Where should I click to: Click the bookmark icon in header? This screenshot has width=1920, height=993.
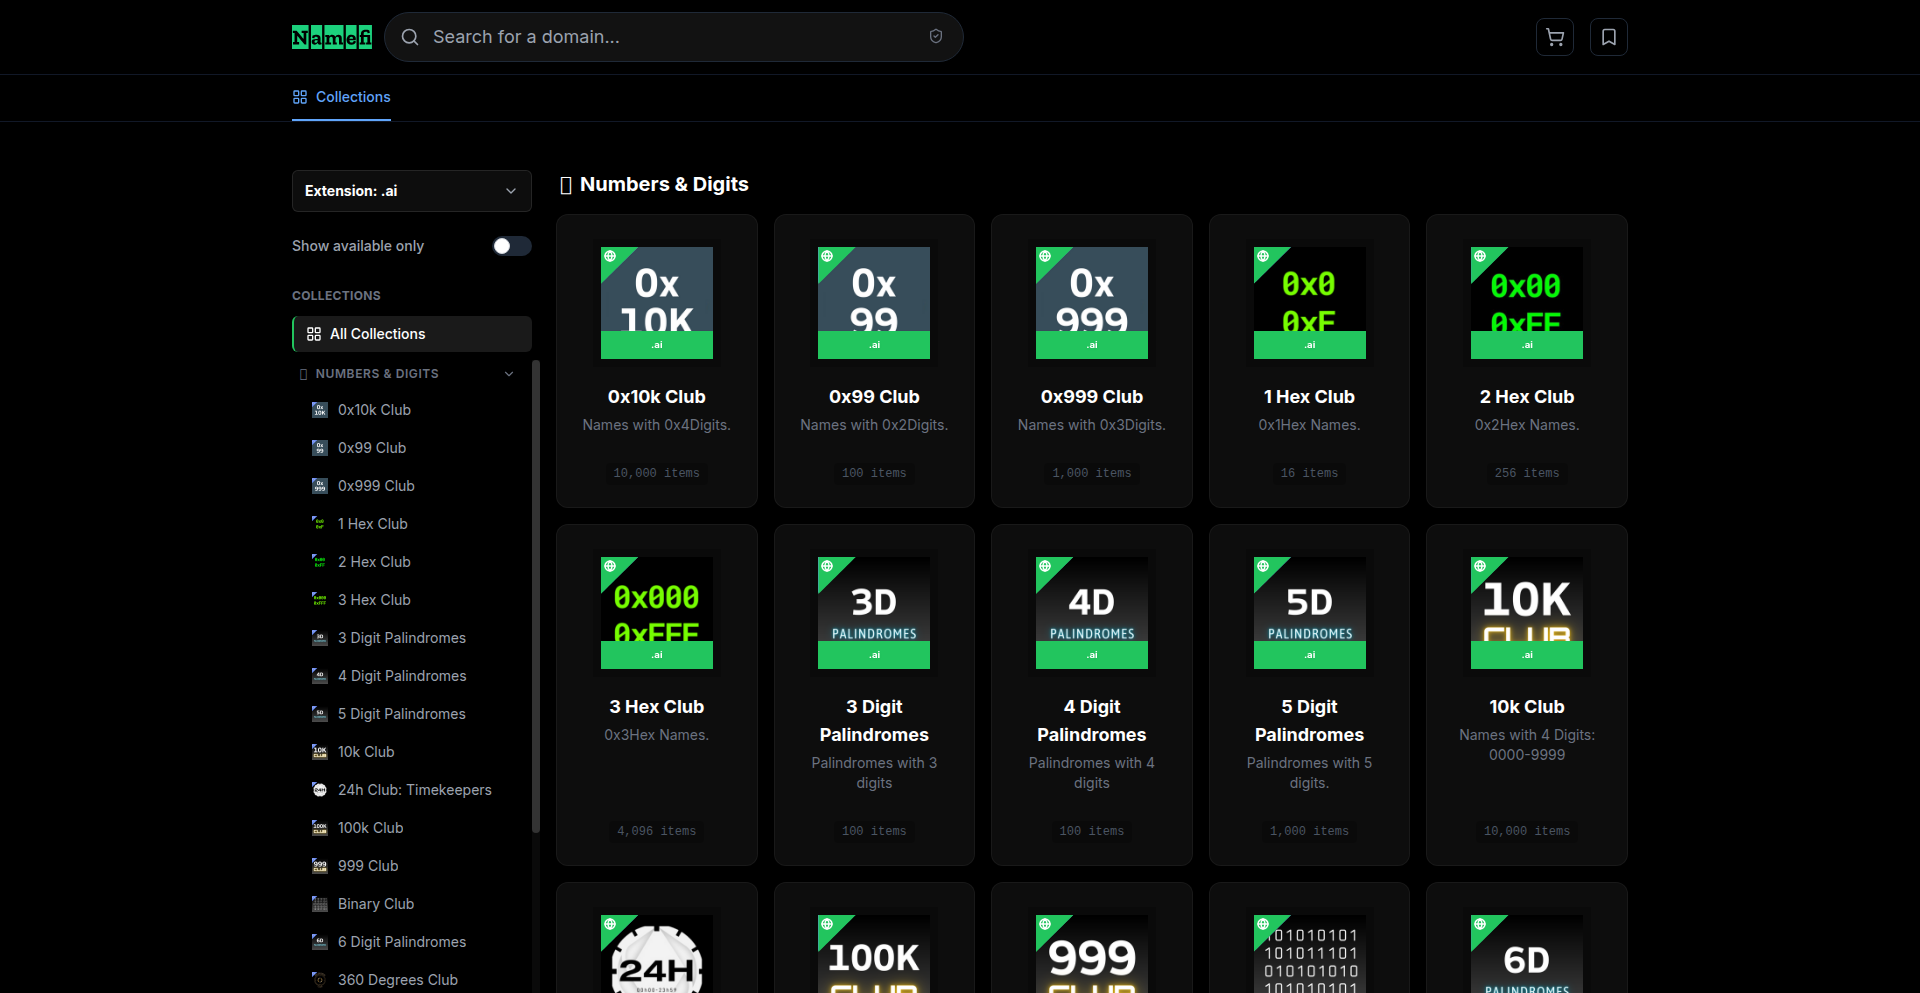click(1608, 37)
